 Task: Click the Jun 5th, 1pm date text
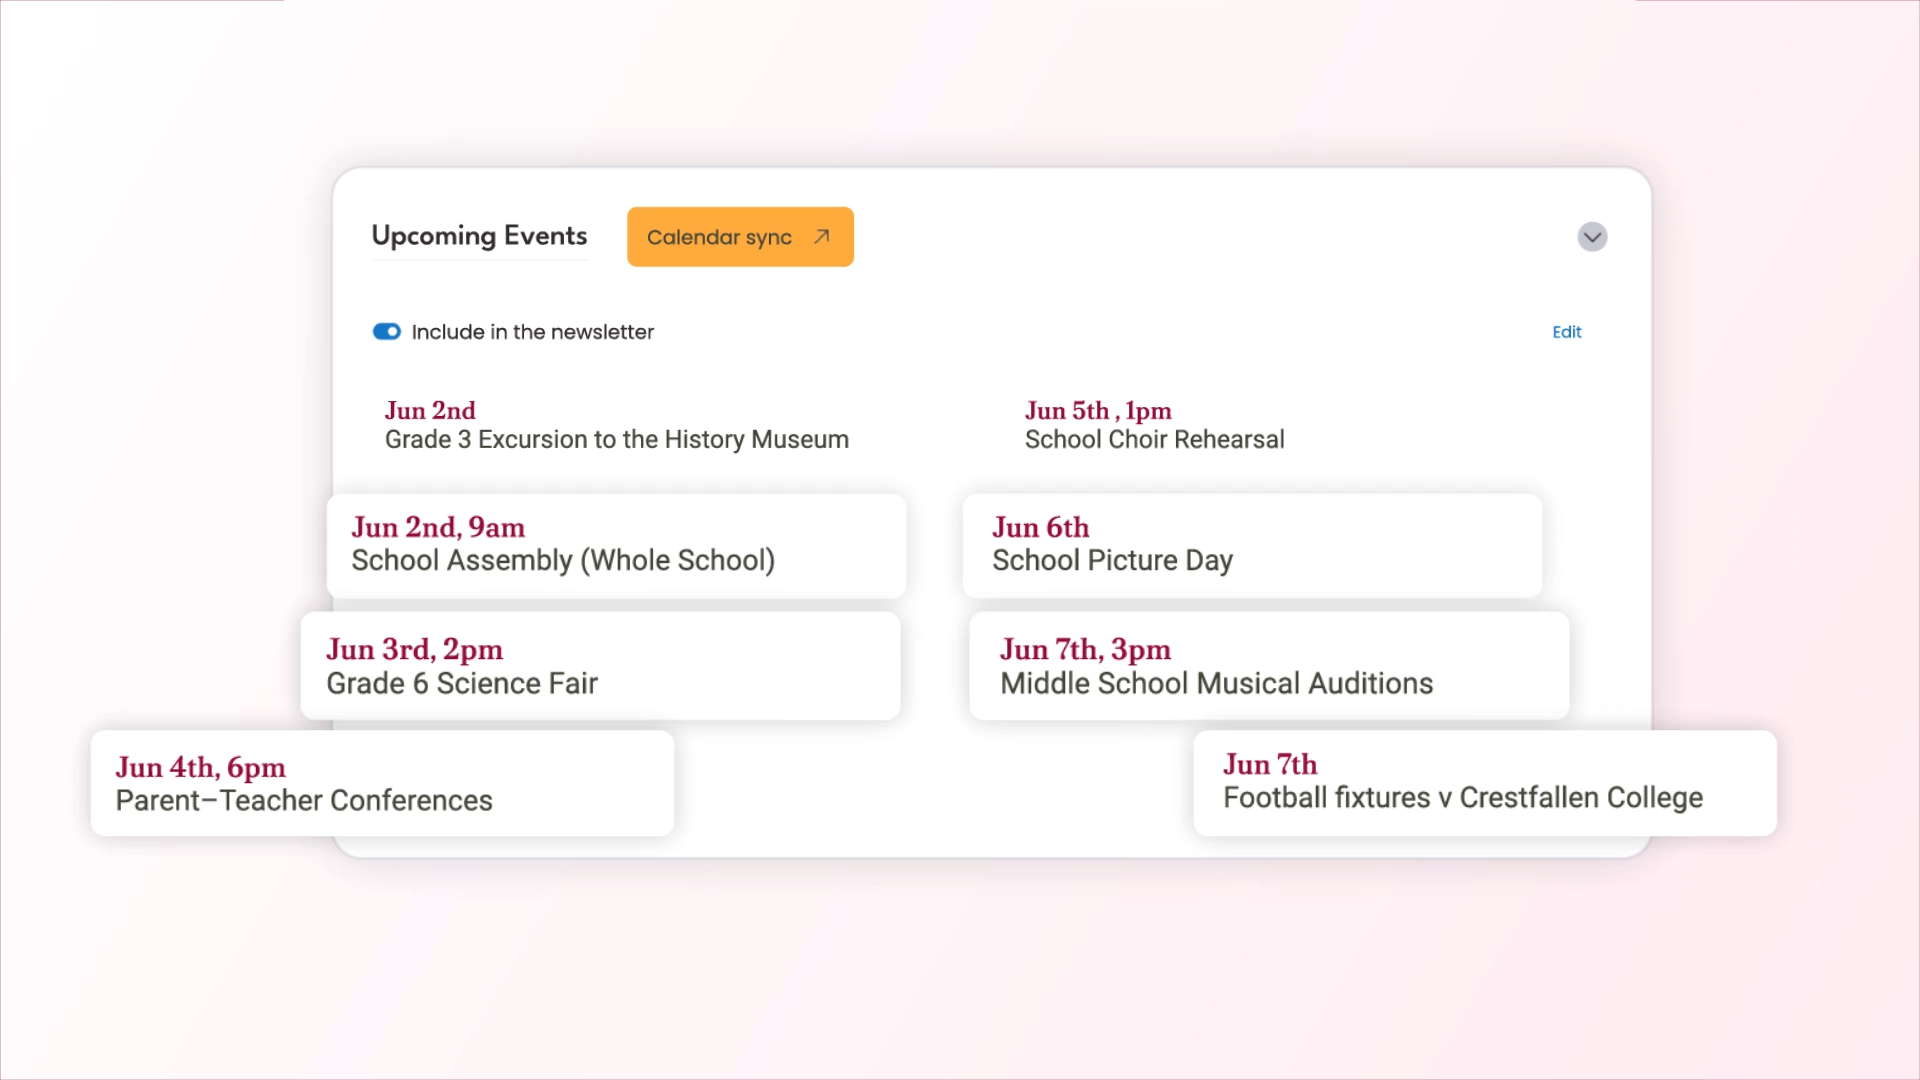tap(1098, 411)
